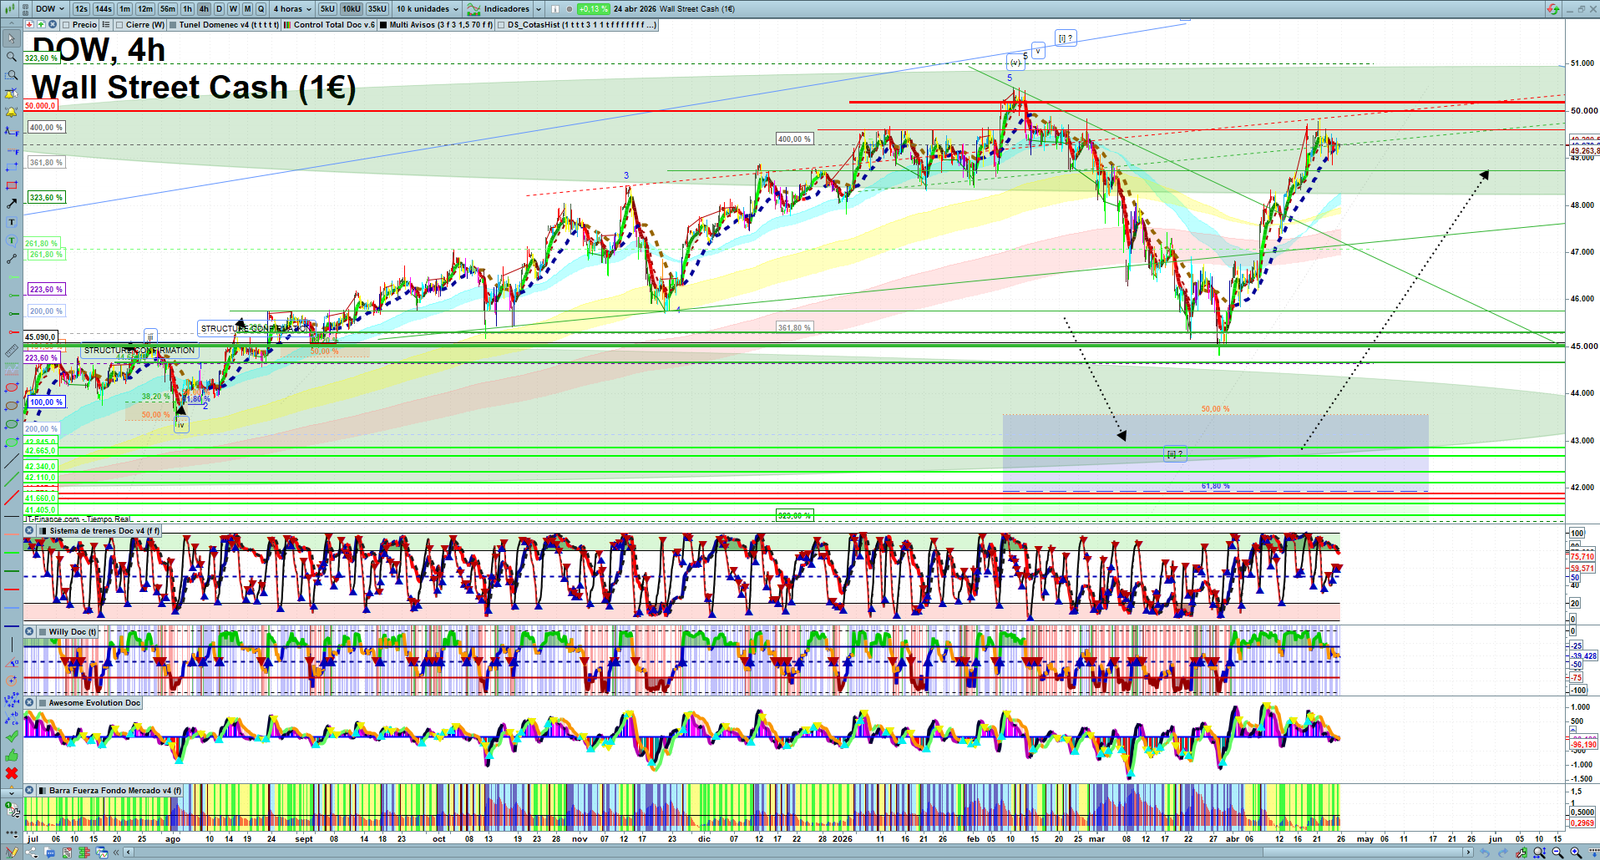Toggle the 10kU view button
The image size is (1600, 860).
[351, 9]
